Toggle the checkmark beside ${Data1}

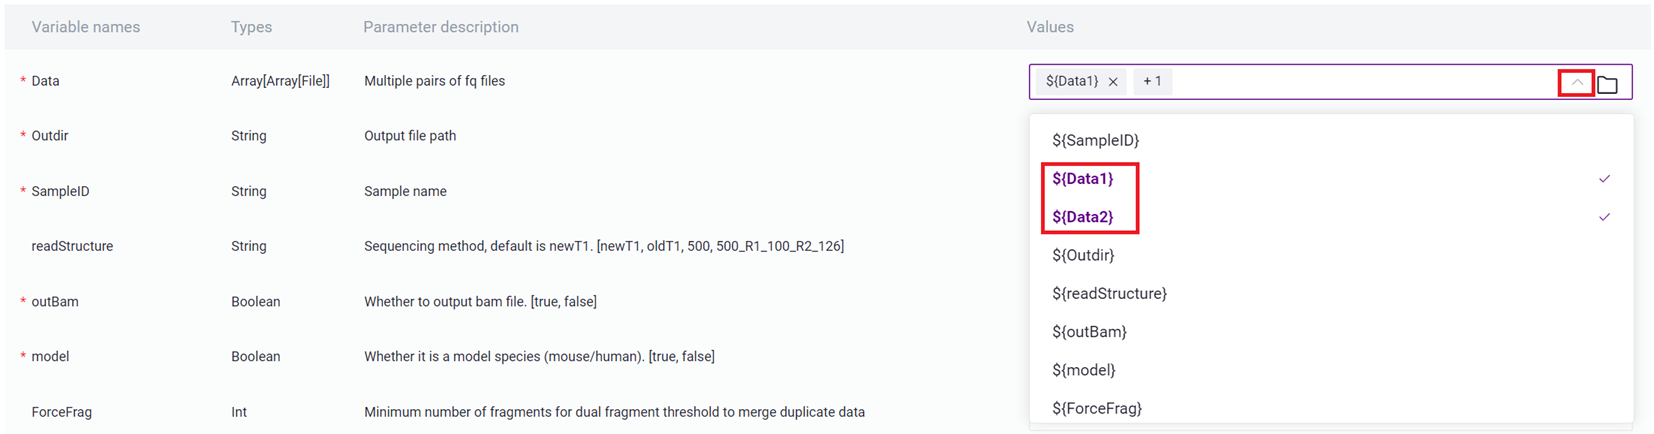point(1604,179)
